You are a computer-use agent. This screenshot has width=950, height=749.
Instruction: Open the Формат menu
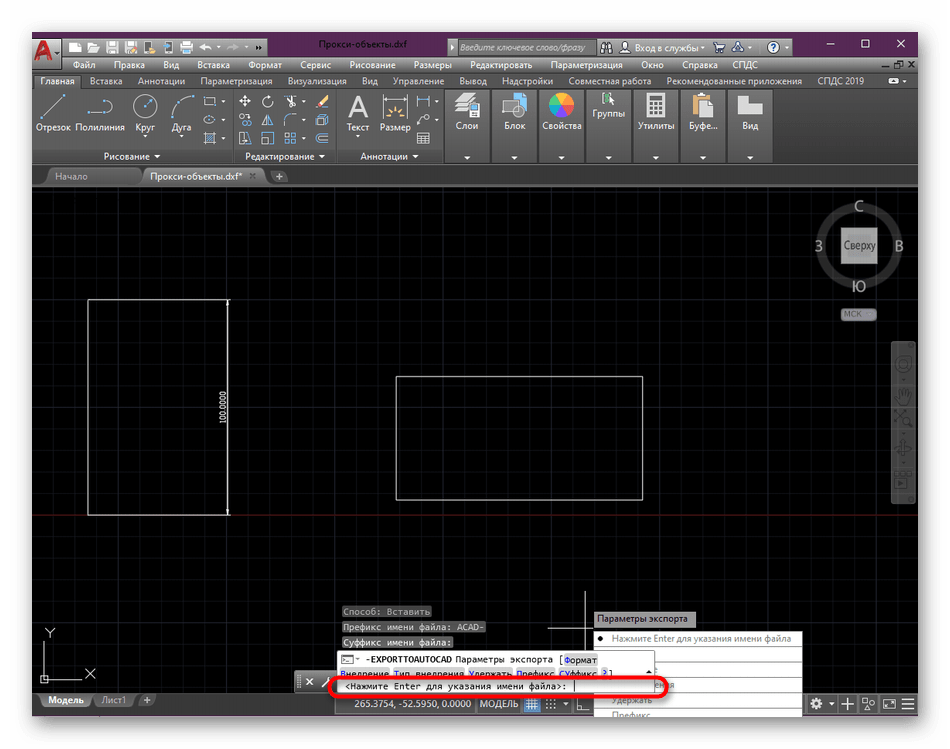pos(265,65)
